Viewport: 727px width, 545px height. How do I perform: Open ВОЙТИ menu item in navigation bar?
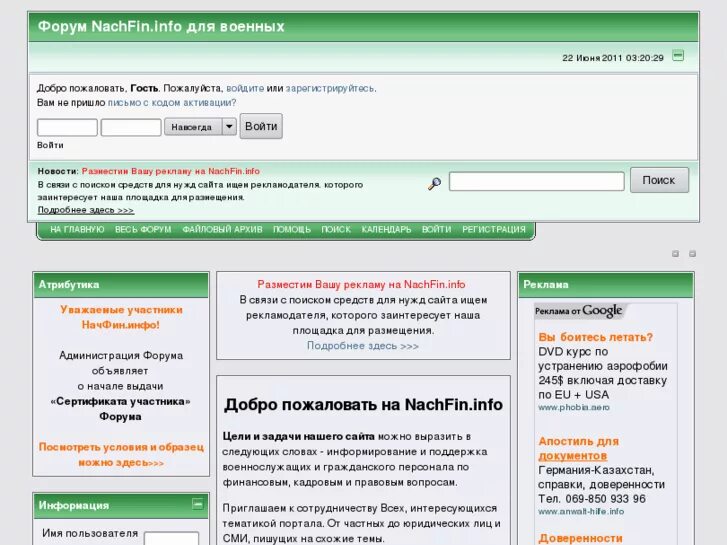click(436, 229)
